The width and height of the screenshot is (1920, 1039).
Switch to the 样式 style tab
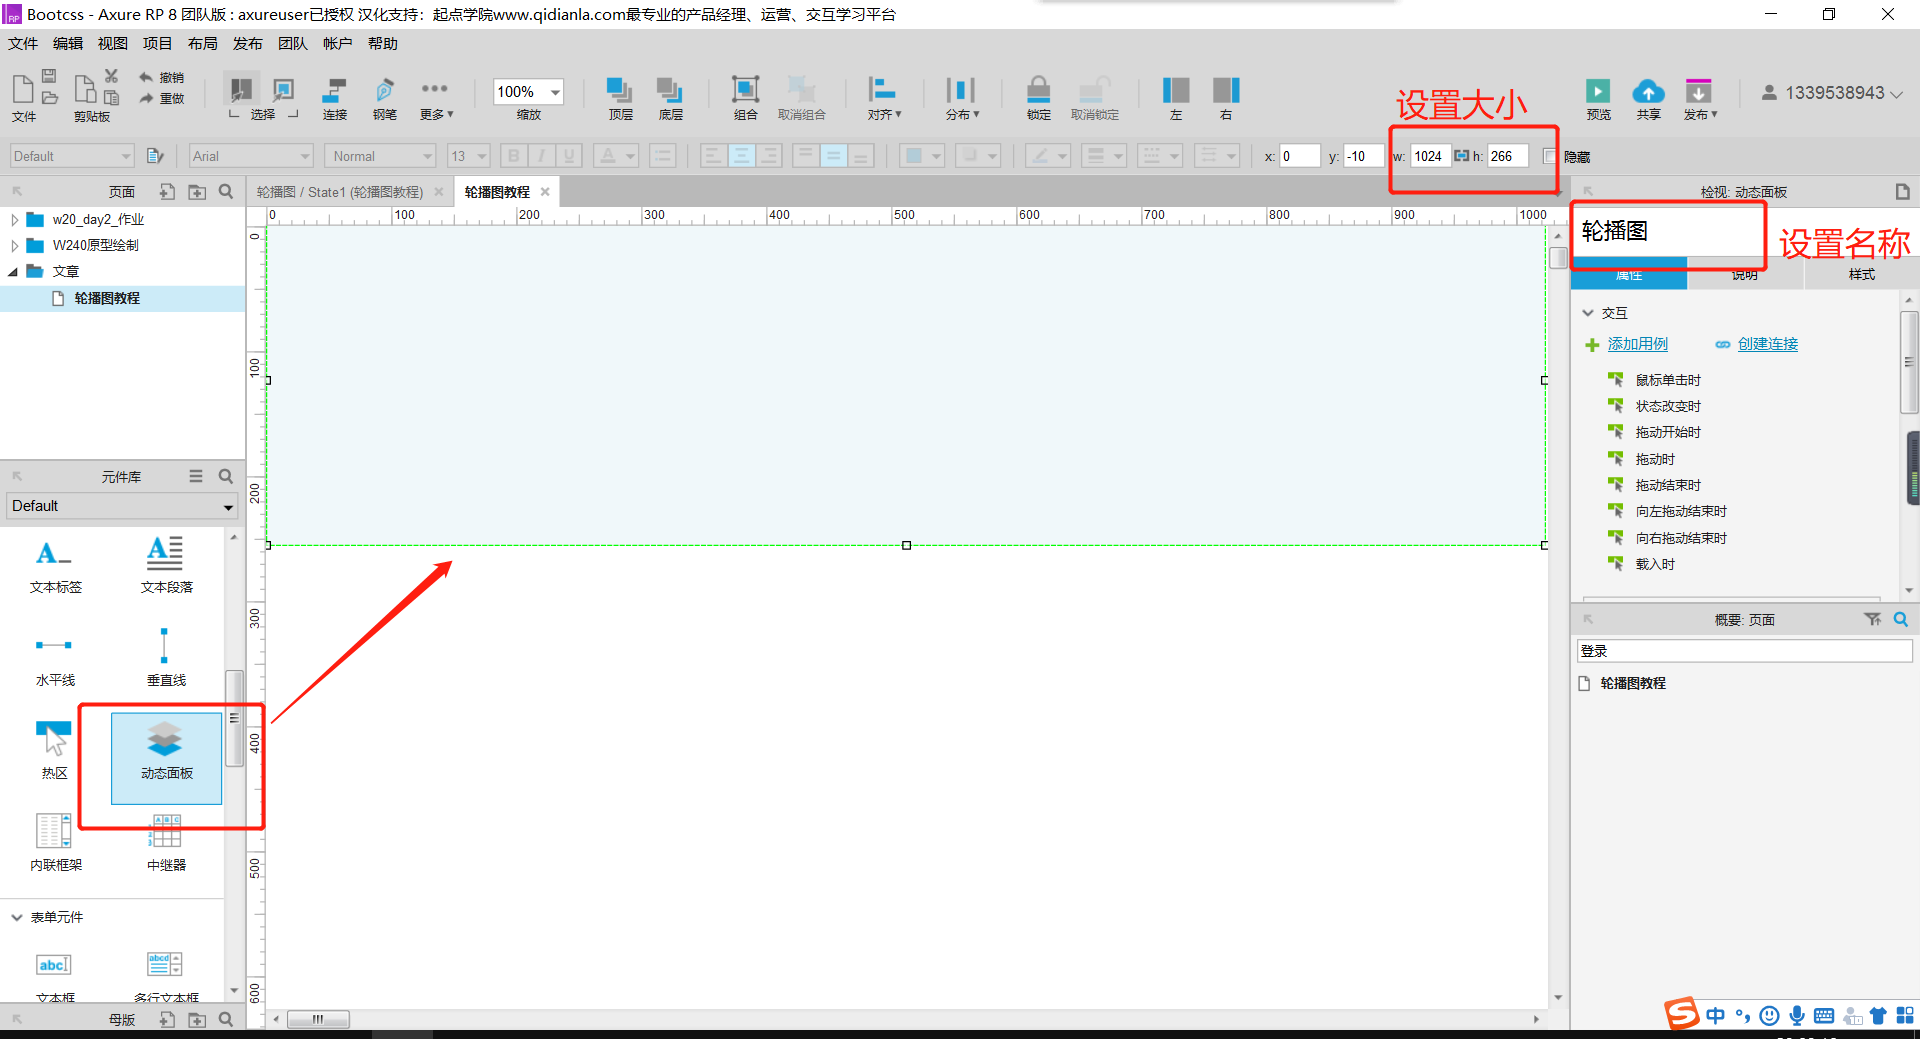pyautogui.click(x=1862, y=275)
